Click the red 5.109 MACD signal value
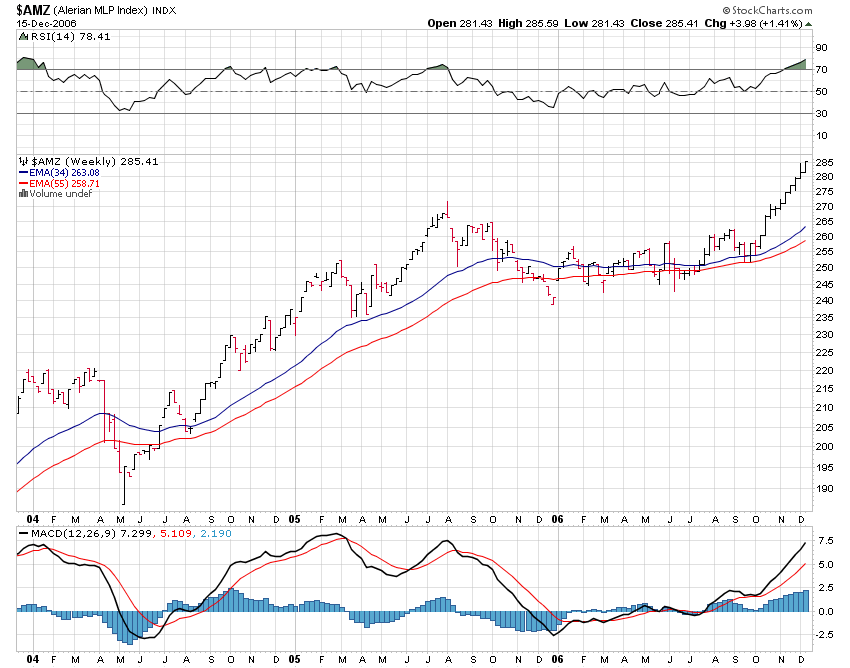This screenshot has height=668, width=850. (x=175, y=534)
